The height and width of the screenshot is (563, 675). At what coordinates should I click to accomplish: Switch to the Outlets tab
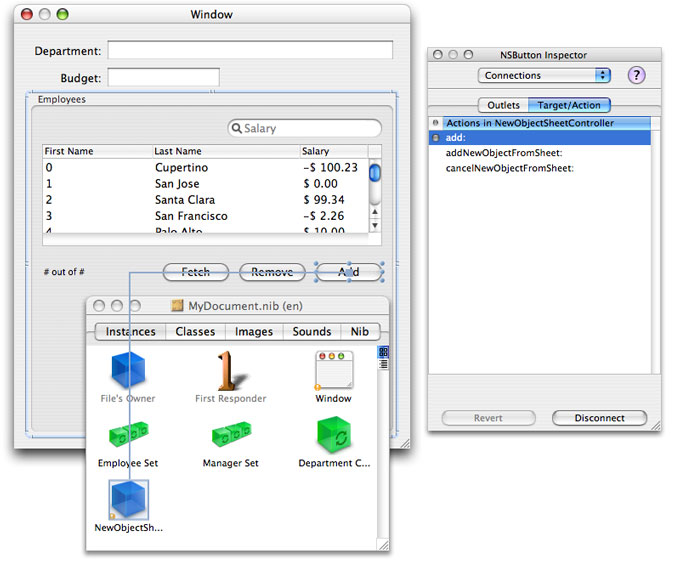pyautogui.click(x=503, y=105)
